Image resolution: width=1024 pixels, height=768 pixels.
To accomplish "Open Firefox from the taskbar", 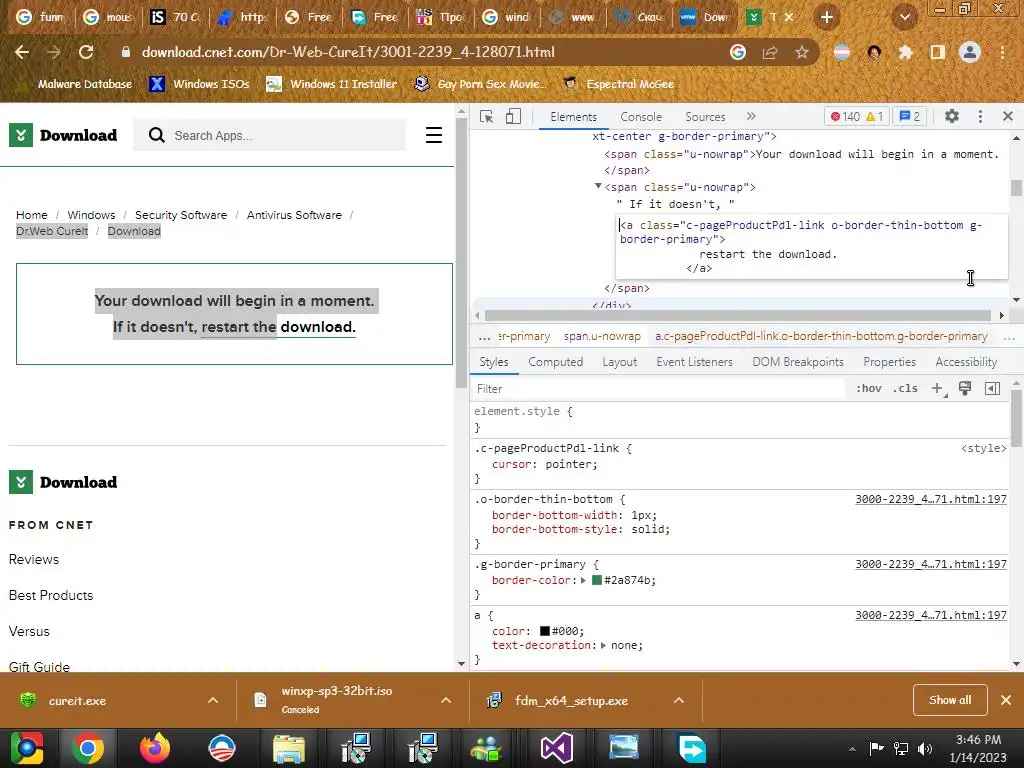I will click(x=155, y=748).
